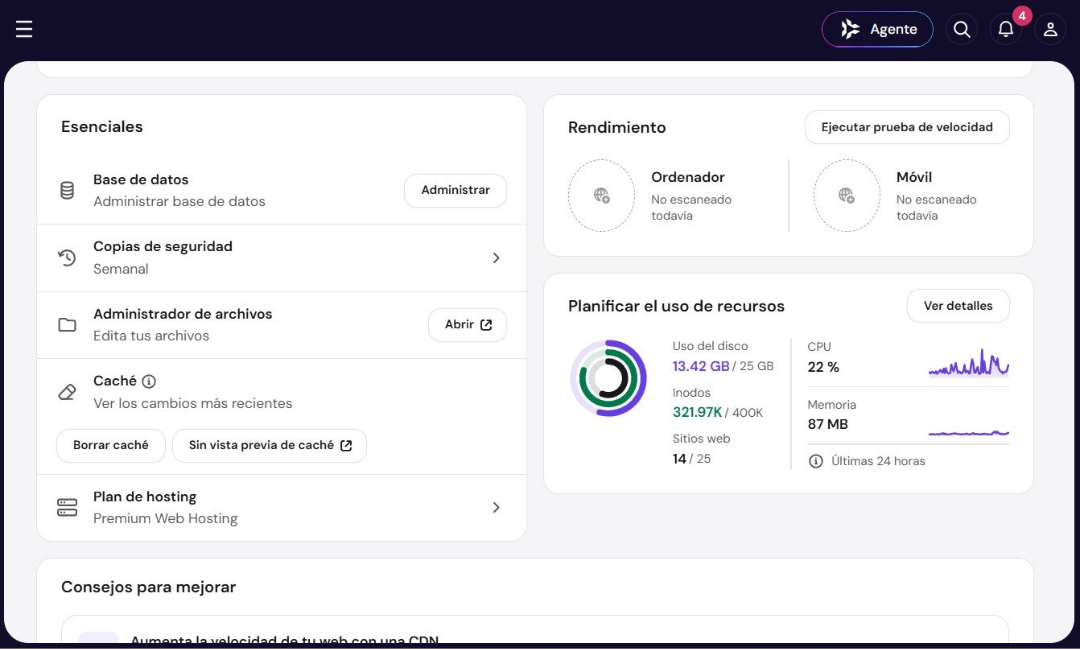Click the Administrador de archivos folder icon
Viewport: 1080px width, 650px height.
(67, 325)
